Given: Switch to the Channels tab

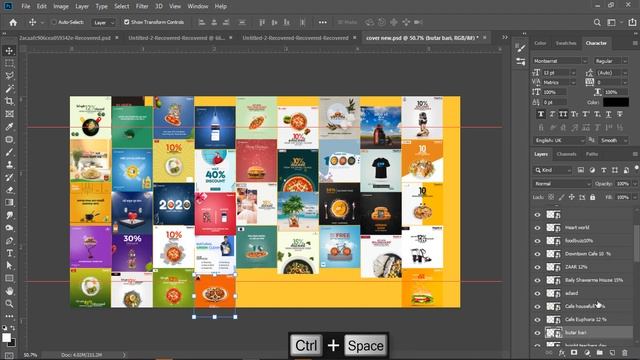Looking at the screenshot, I should [x=567, y=154].
